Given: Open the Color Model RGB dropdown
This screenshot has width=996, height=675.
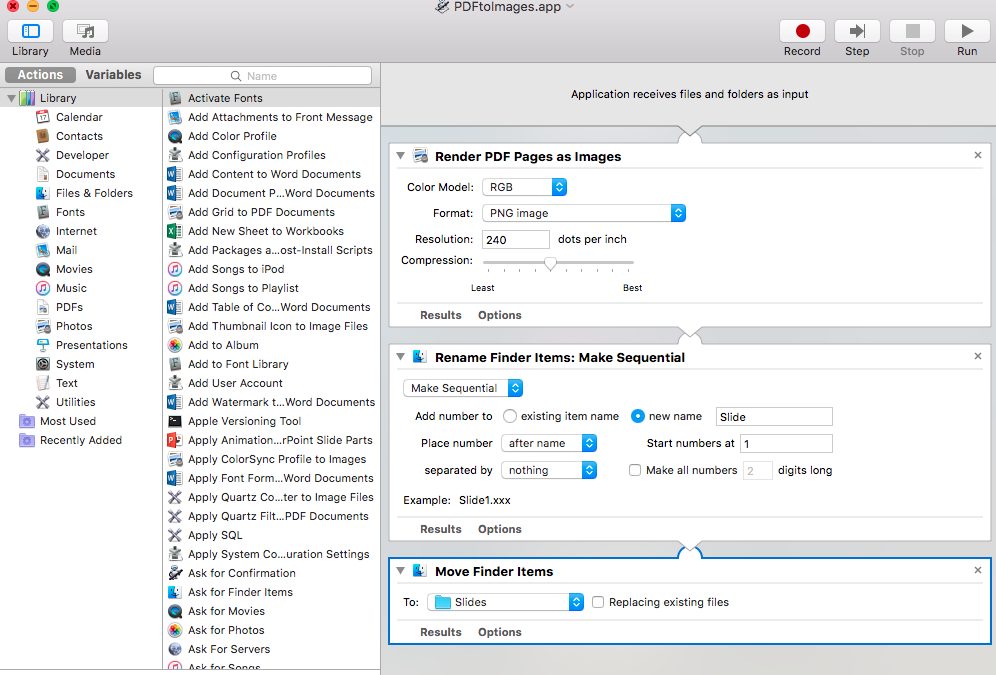Looking at the screenshot, I should tap(524, 187).
